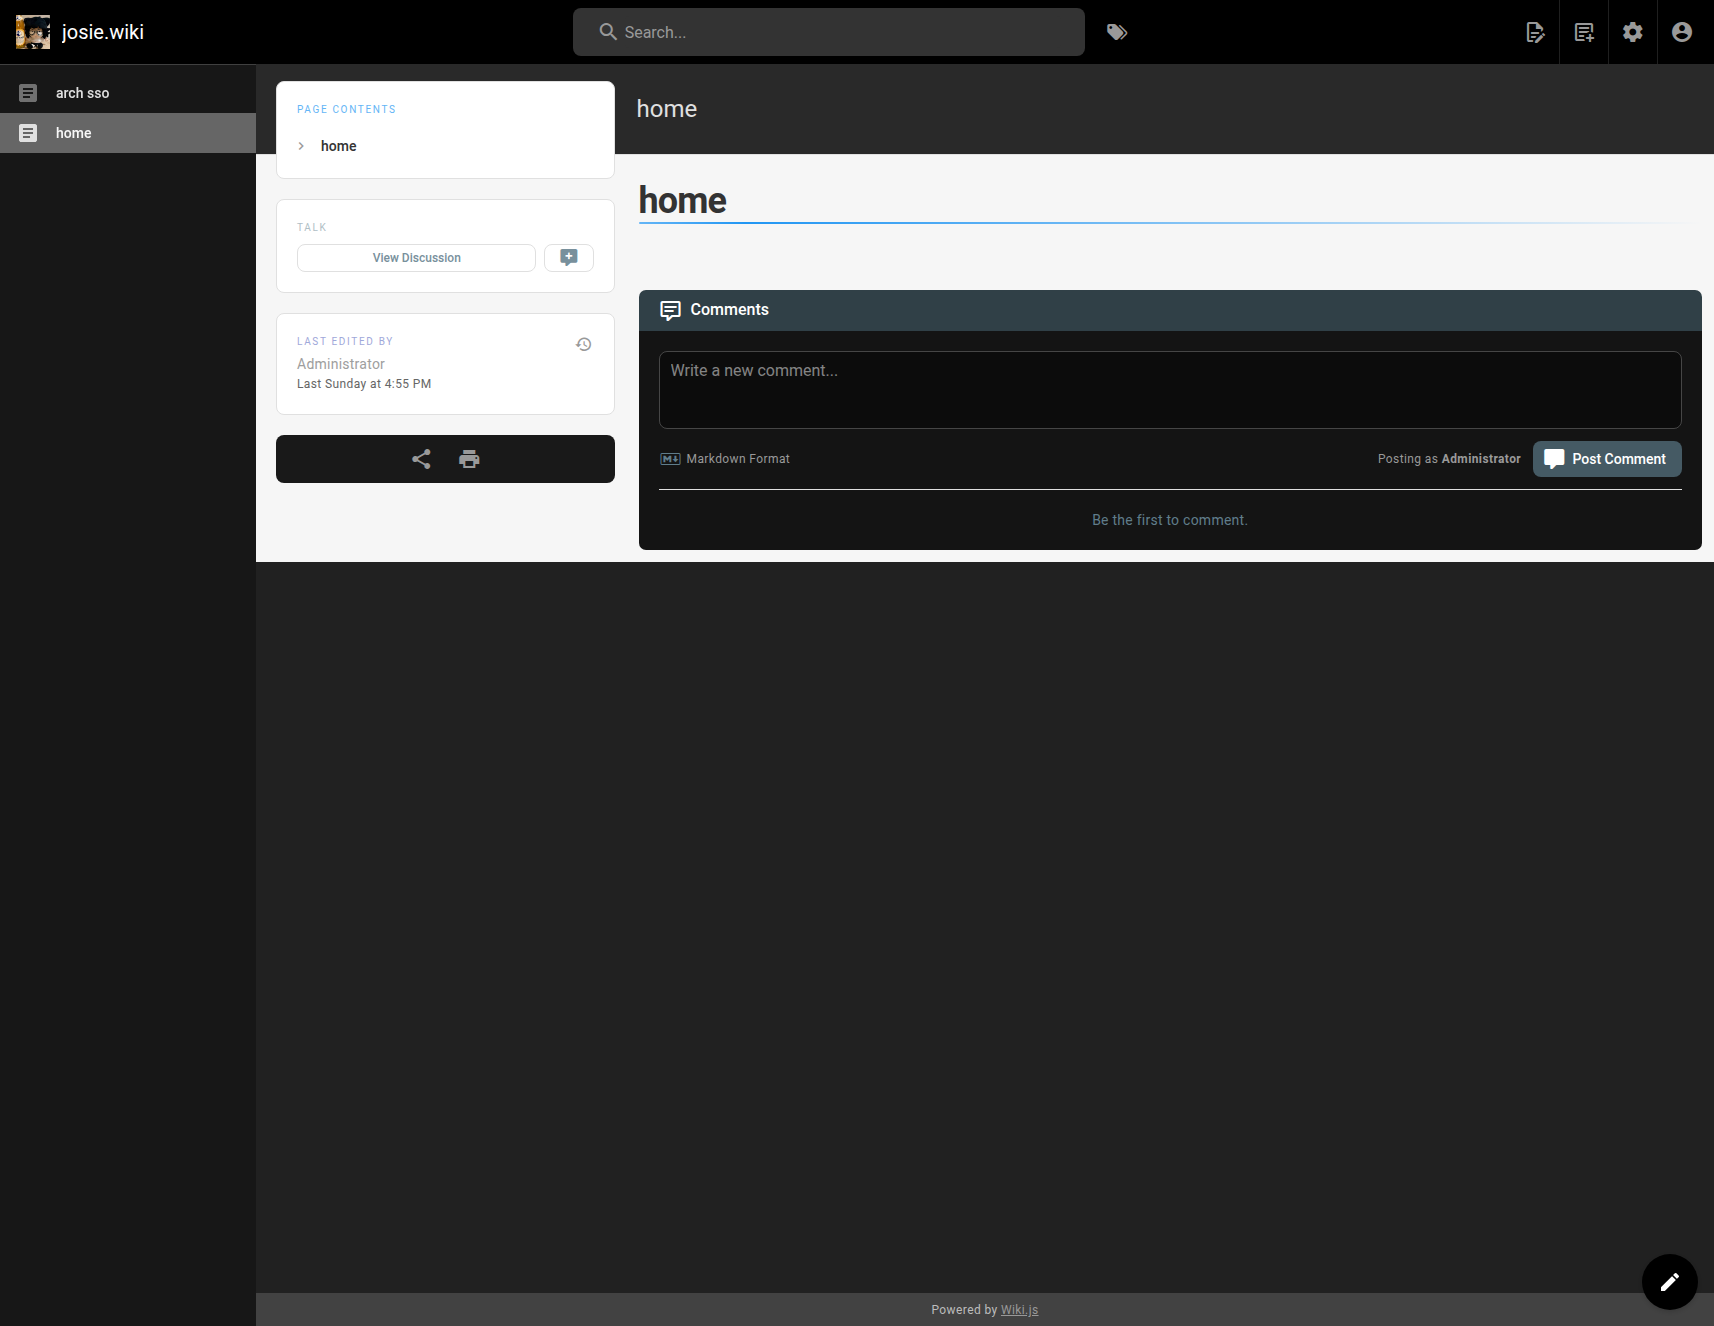Follow the Wiki.js footer link
This screenshot has height=1326, width=1714.
point(1019,1310)
